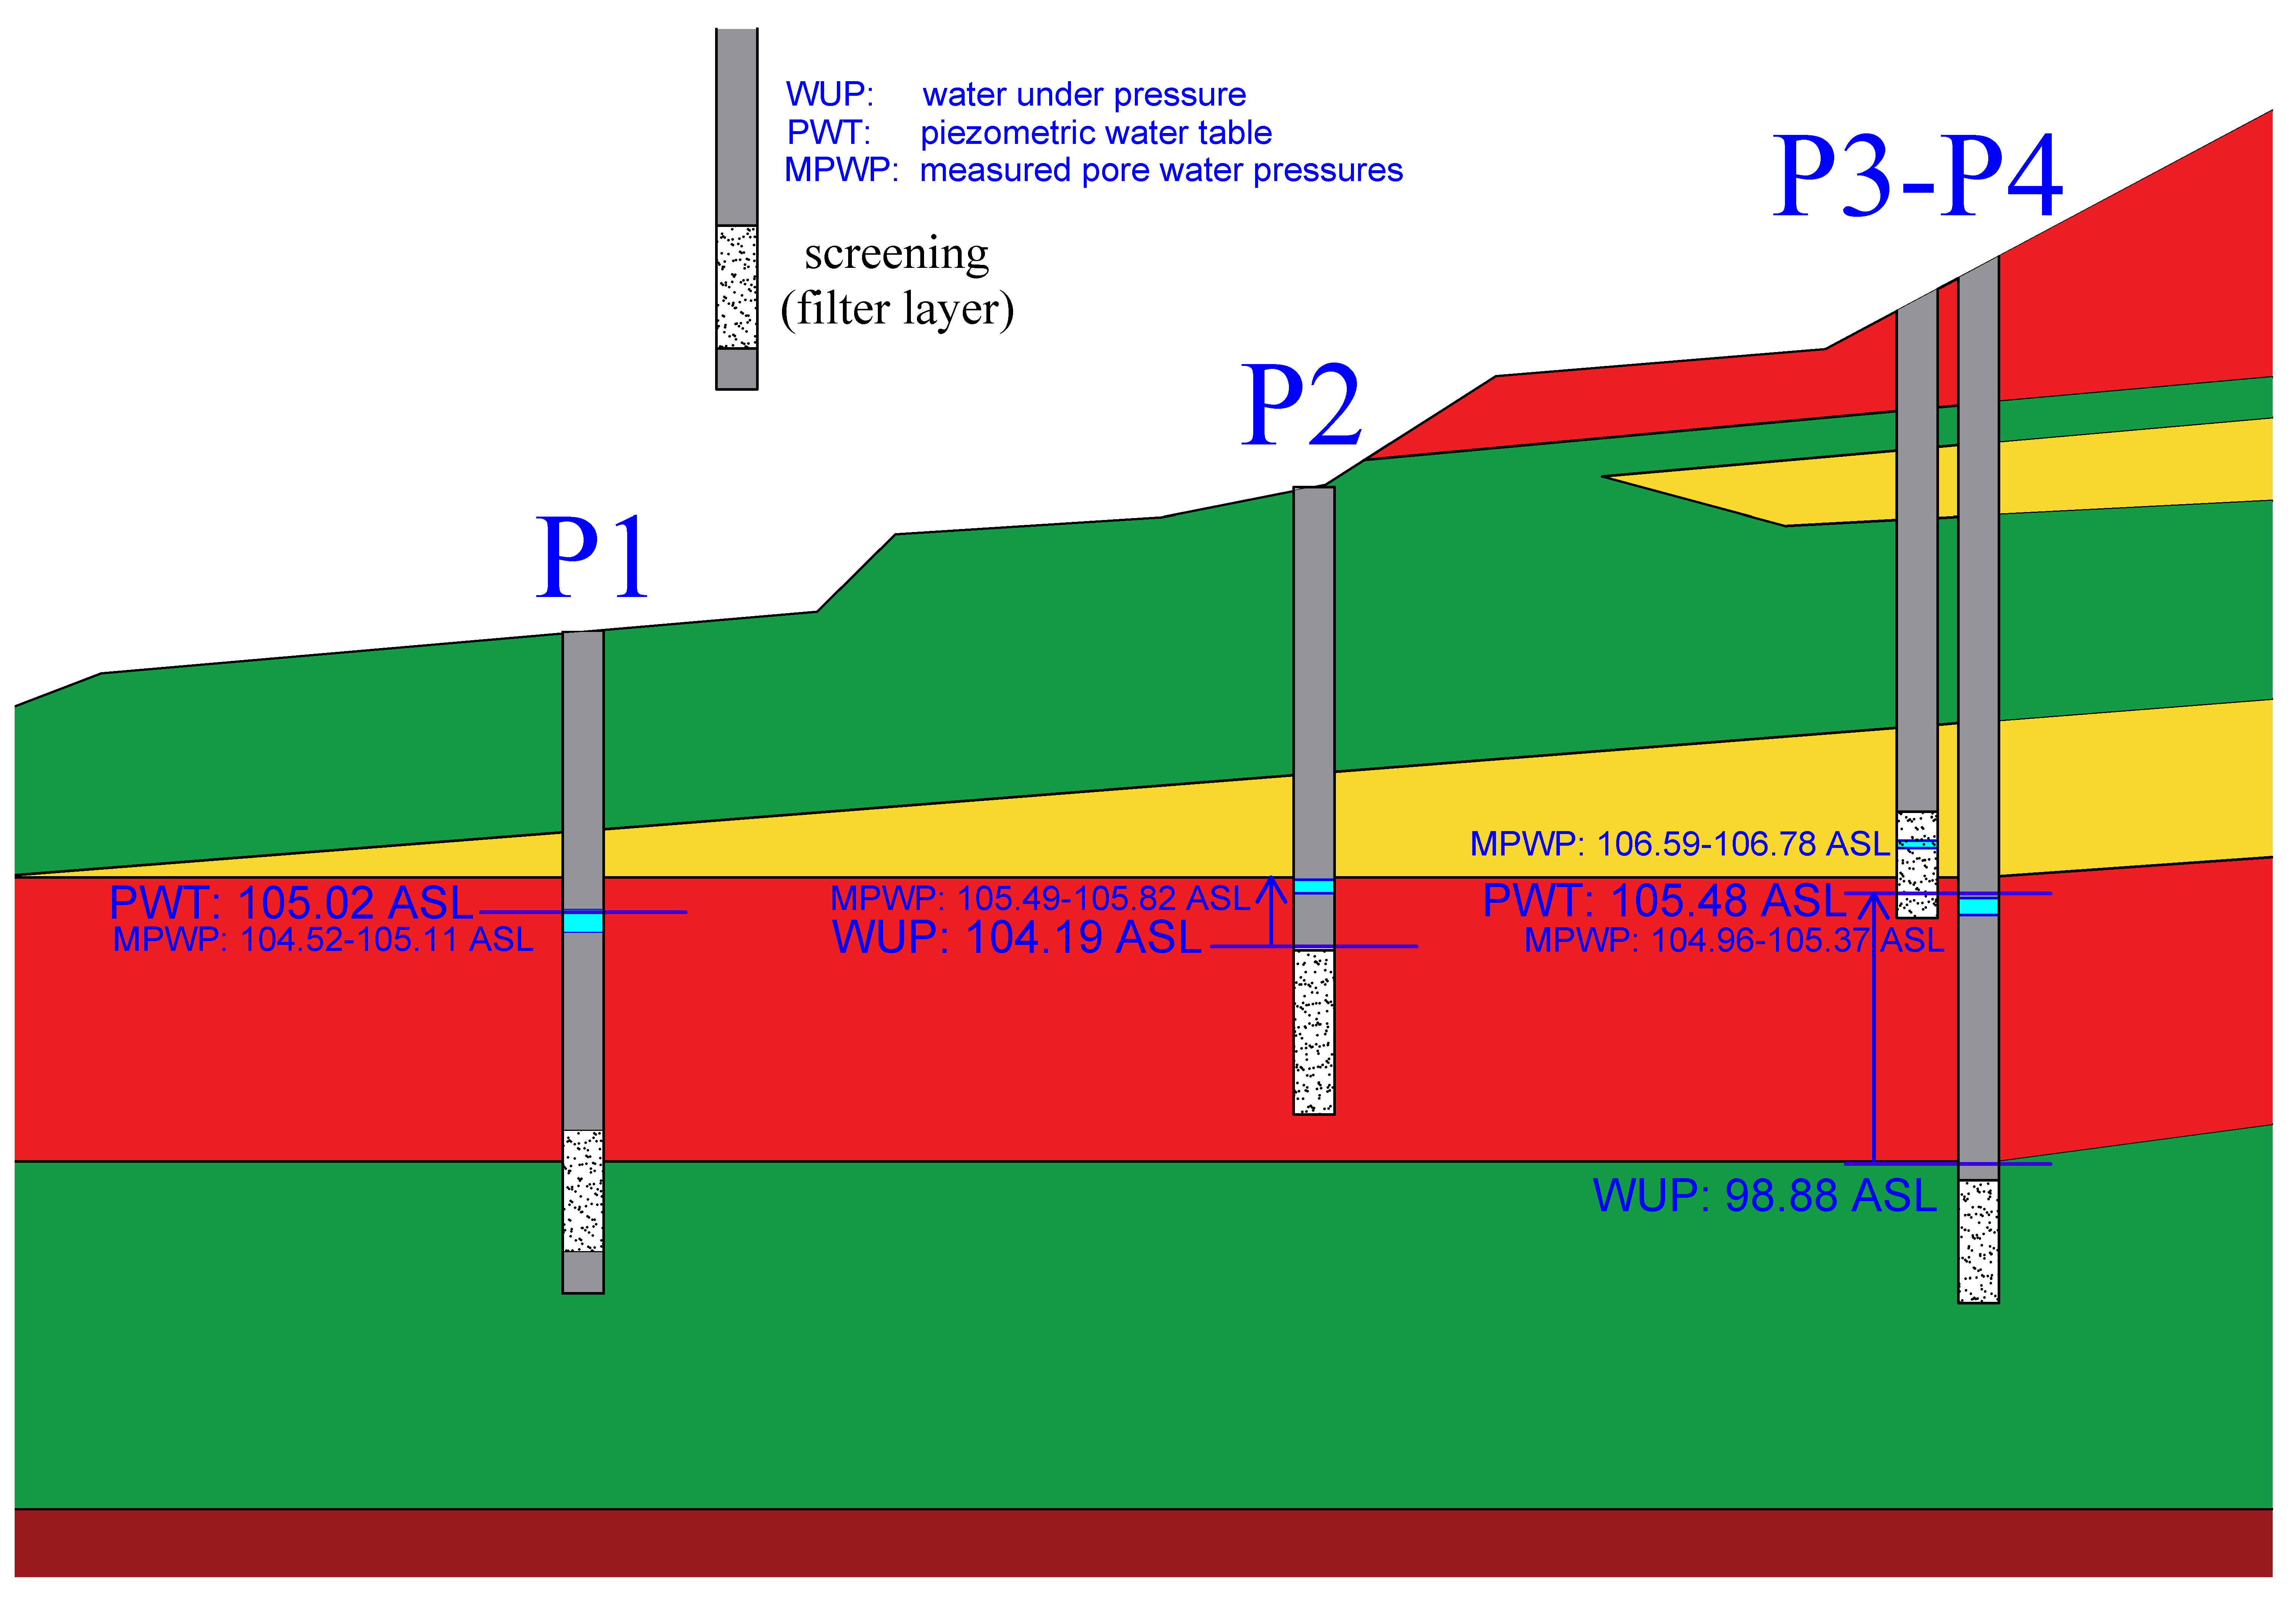This screenshot has height=1602, width=2296.
Task: Click the P1 dotted screening section
Action: 583,1191
